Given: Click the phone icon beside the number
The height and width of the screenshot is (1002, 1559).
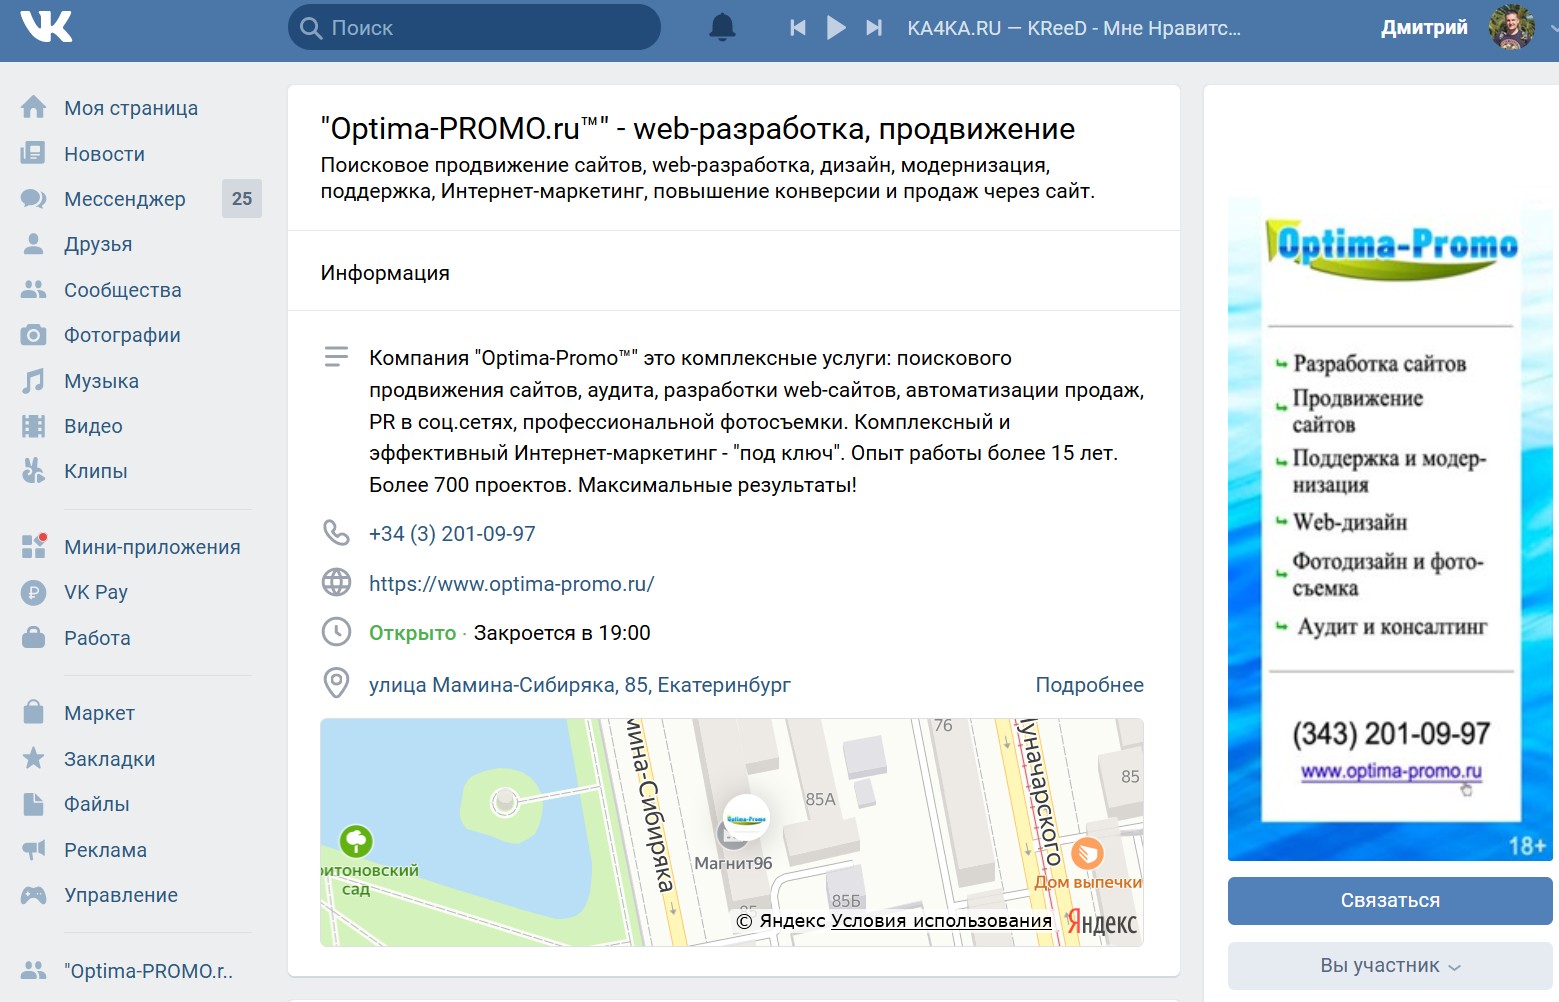Looking at the screenshot, I should (336, 533).
